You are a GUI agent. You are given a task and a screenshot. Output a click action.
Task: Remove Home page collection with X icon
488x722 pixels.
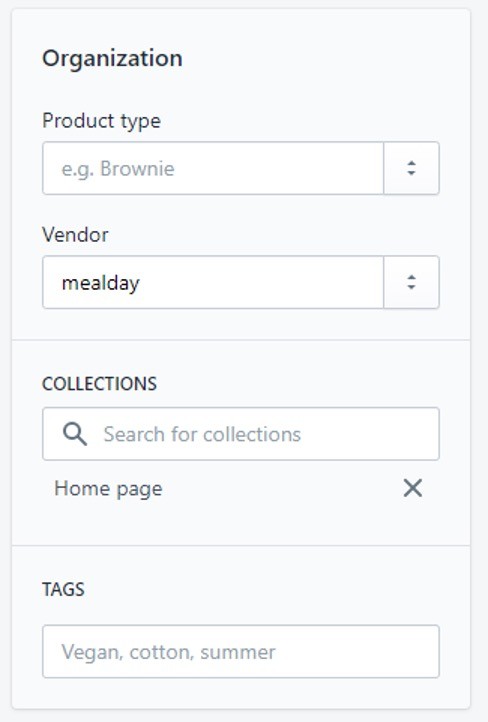pyautogui.click(x=412, y=488)
